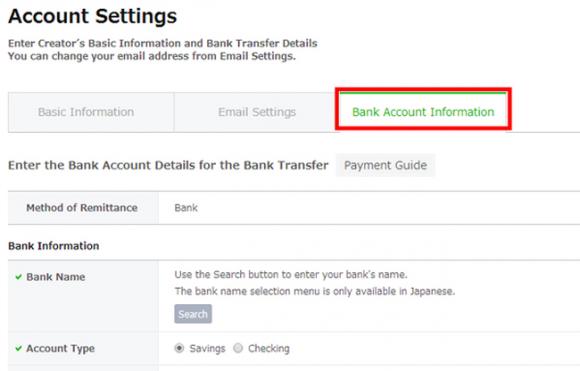Select the Bank Account Information tab

[423, 112]
